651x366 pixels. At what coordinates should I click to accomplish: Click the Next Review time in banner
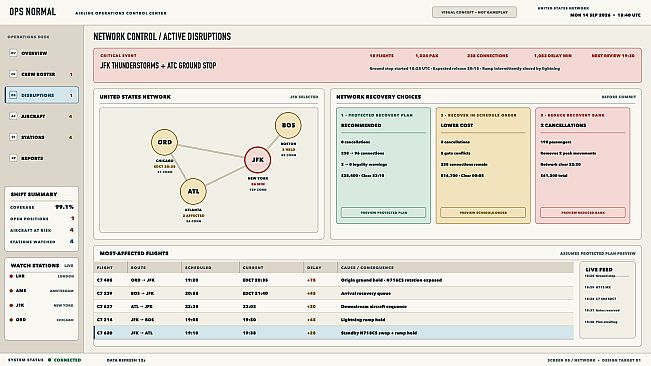click(613, 56)
